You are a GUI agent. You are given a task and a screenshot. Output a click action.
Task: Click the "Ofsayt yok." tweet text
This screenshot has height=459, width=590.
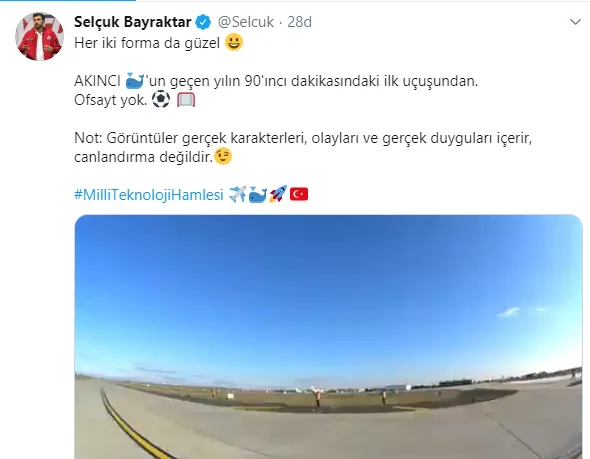pyautogui.click(x=111, y=100)
